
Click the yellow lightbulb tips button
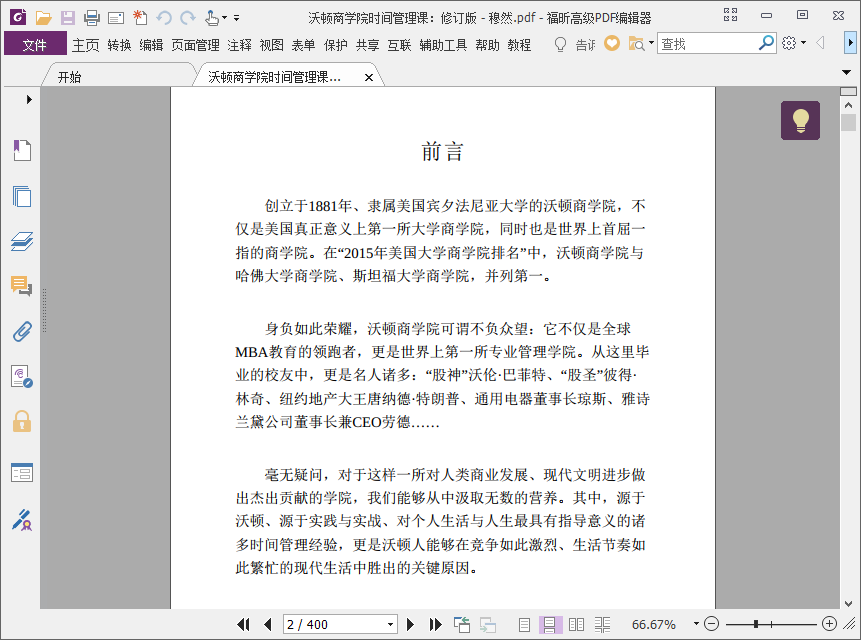(x=801, y=120)
